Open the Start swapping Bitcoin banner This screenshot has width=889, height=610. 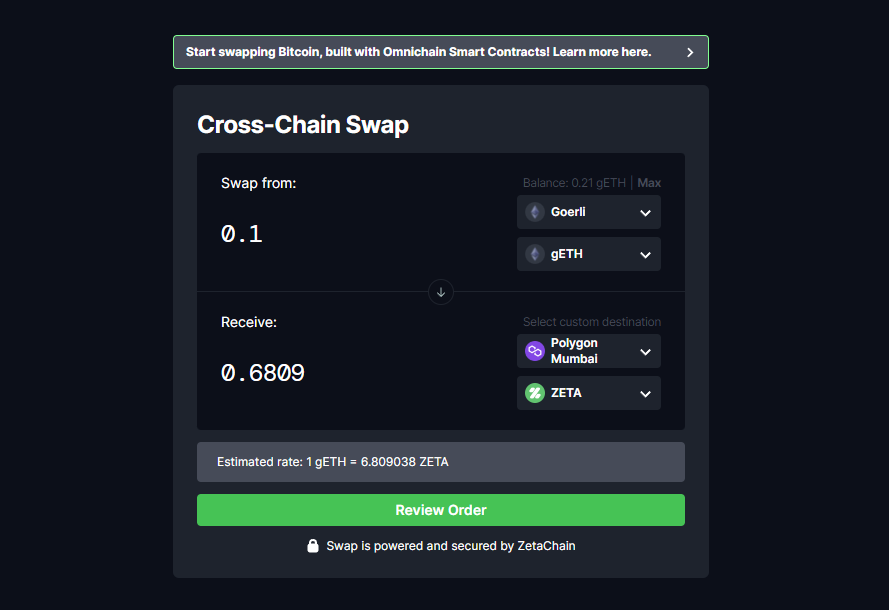click(x=441, y=52)
